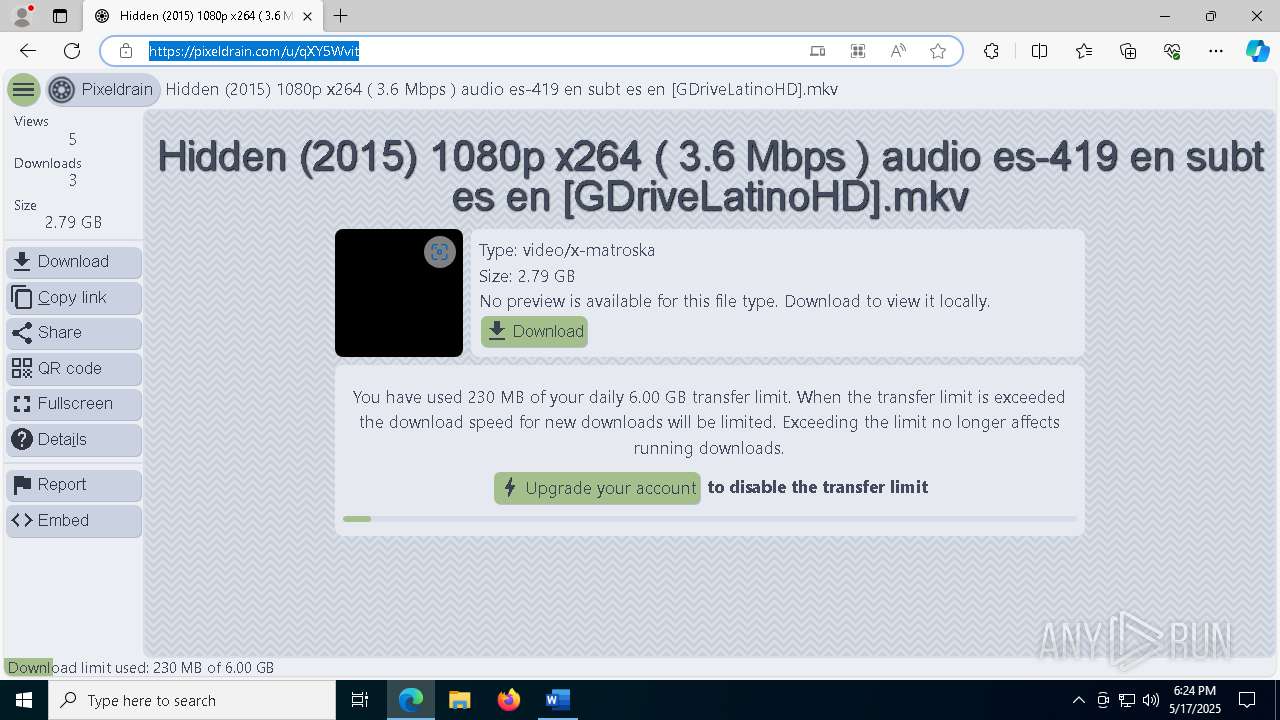Viewport: 1280px width, 720px height.
Task: Open Edge Settings and more menu
Action: 1216,51
